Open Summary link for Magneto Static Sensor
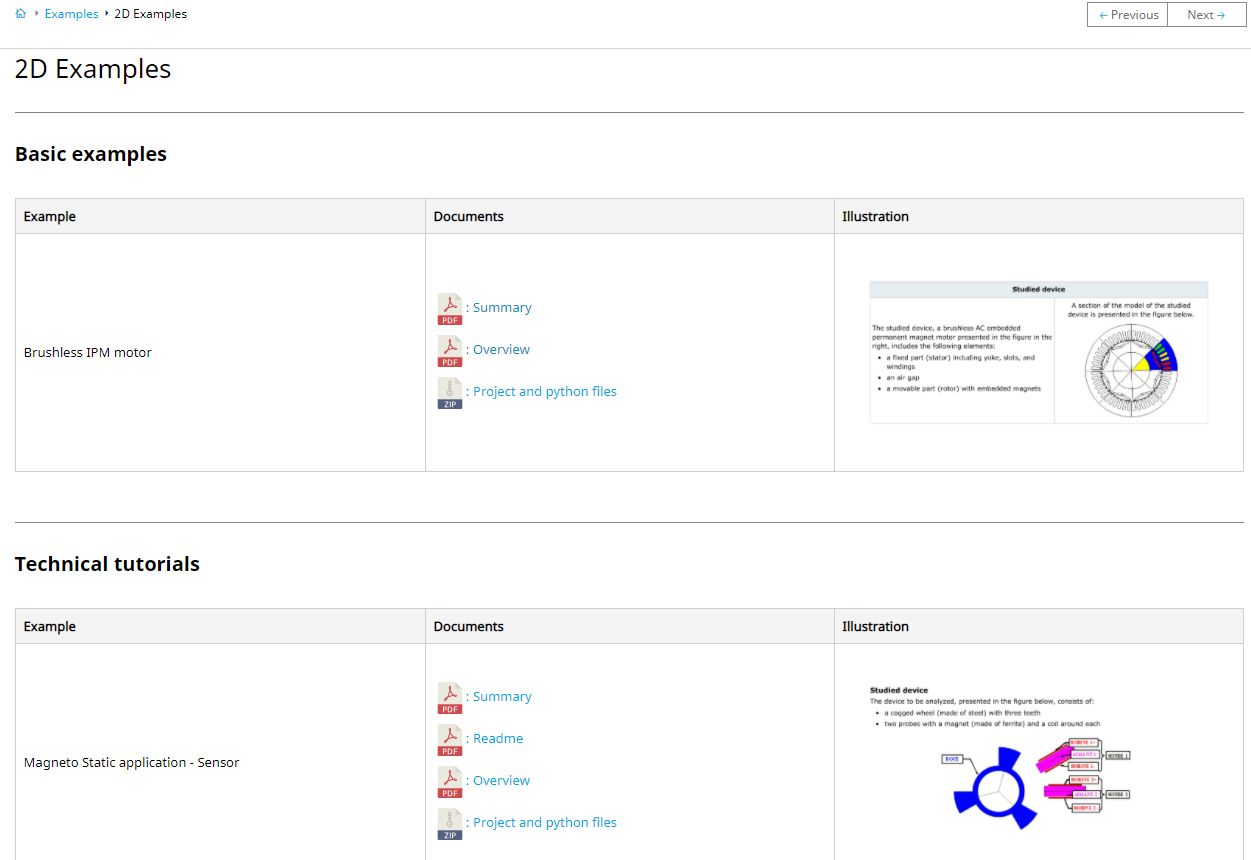The width and height of the screenshot is (1251, 860). point(502,697)
